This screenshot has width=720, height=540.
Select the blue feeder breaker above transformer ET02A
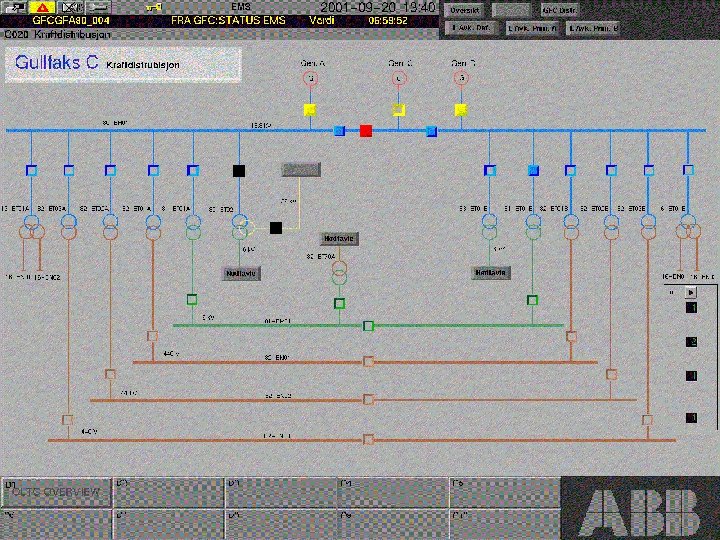tap(110, 171)
